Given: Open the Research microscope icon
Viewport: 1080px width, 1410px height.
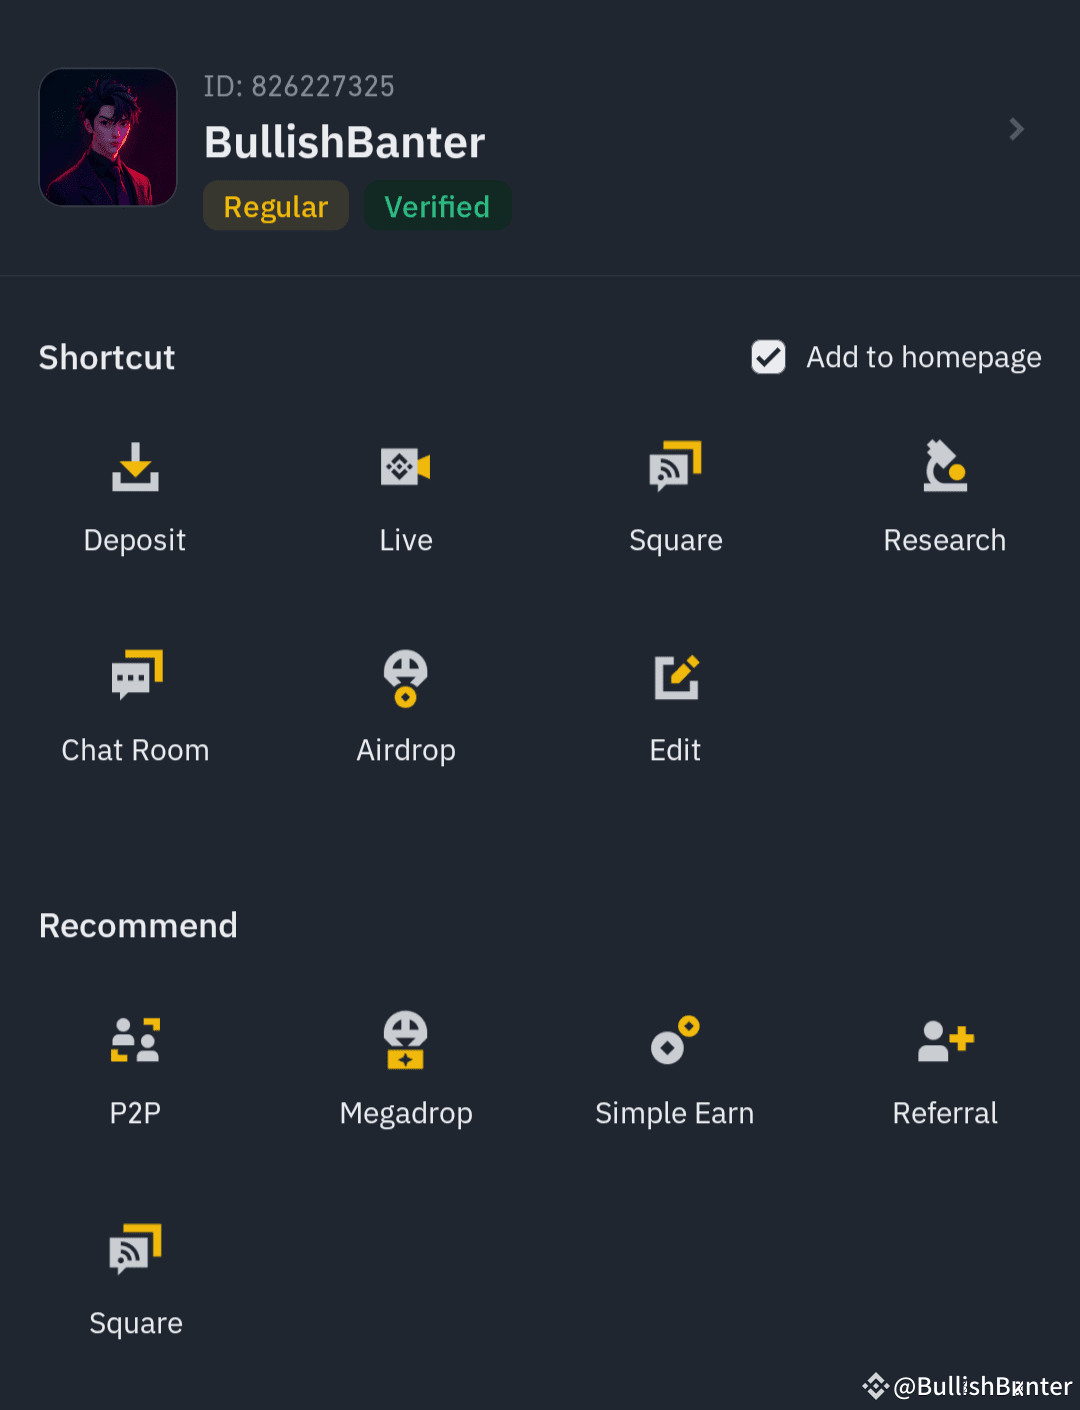Looking at the screenshot, I should pyautogui.click(x=945, y=467).
